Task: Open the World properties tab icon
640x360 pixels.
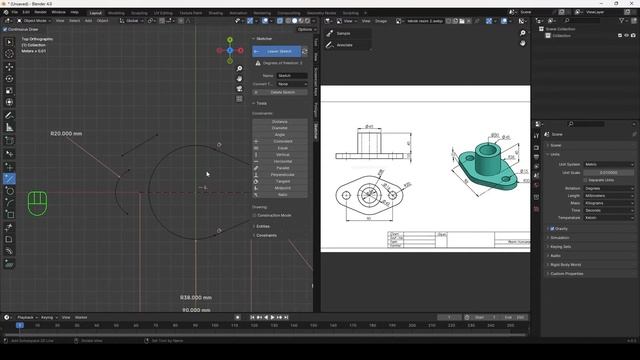Action: [536, 185]
